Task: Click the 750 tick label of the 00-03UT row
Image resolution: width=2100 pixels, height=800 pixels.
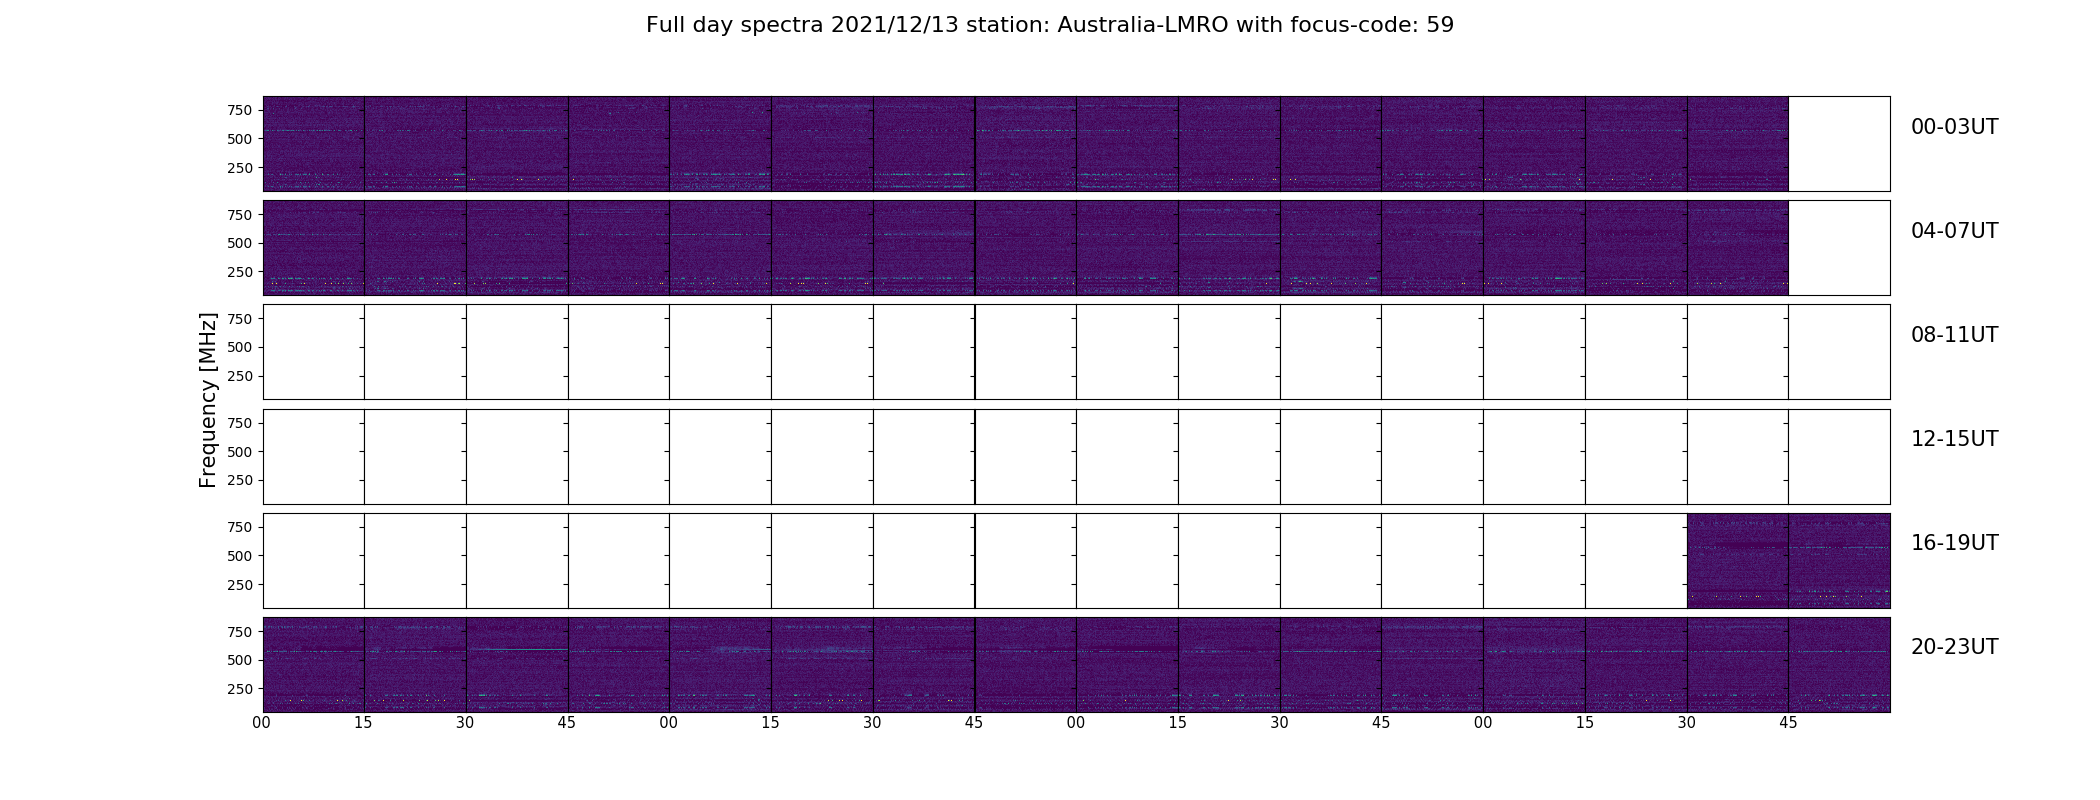Action: [x=240, y=110]
